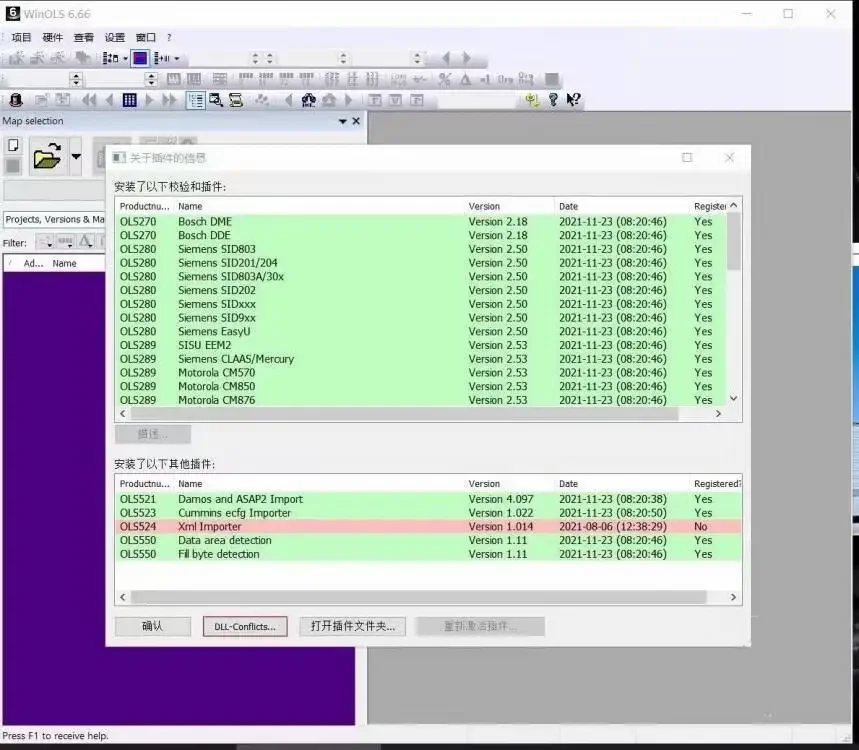Click the question mark help icon
The height and width of the screenshot is (750, 859).
[553, 99]
